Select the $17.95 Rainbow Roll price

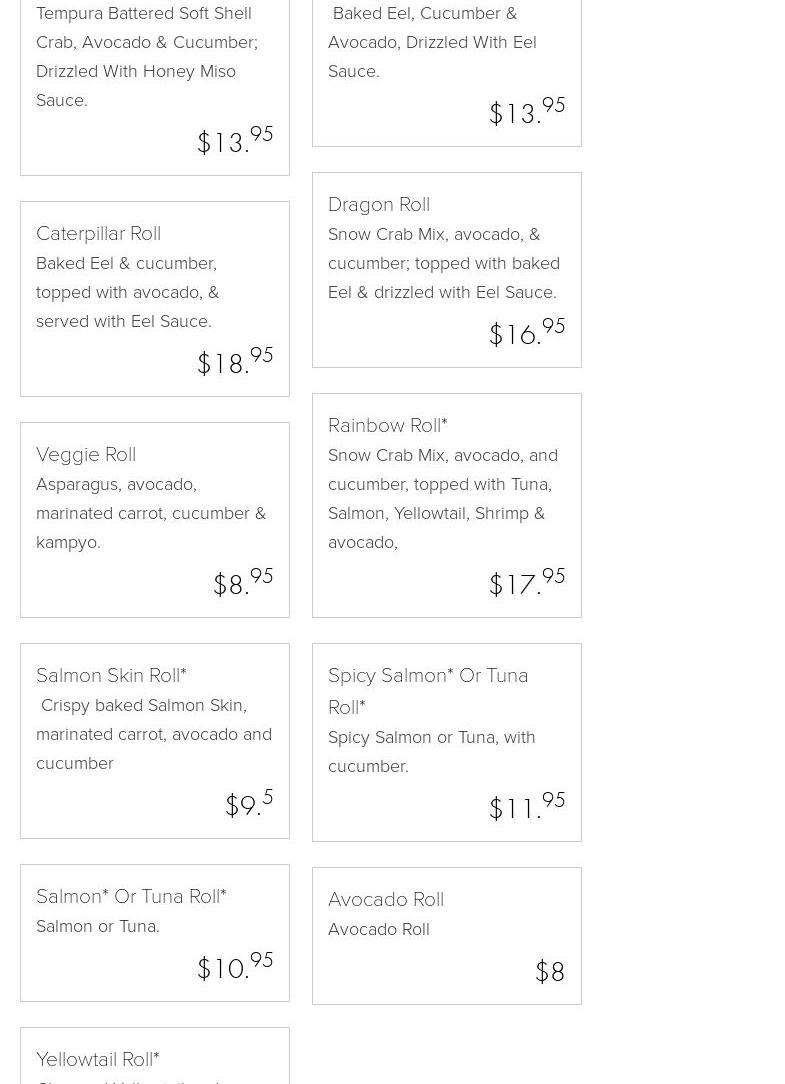(527, 583)
